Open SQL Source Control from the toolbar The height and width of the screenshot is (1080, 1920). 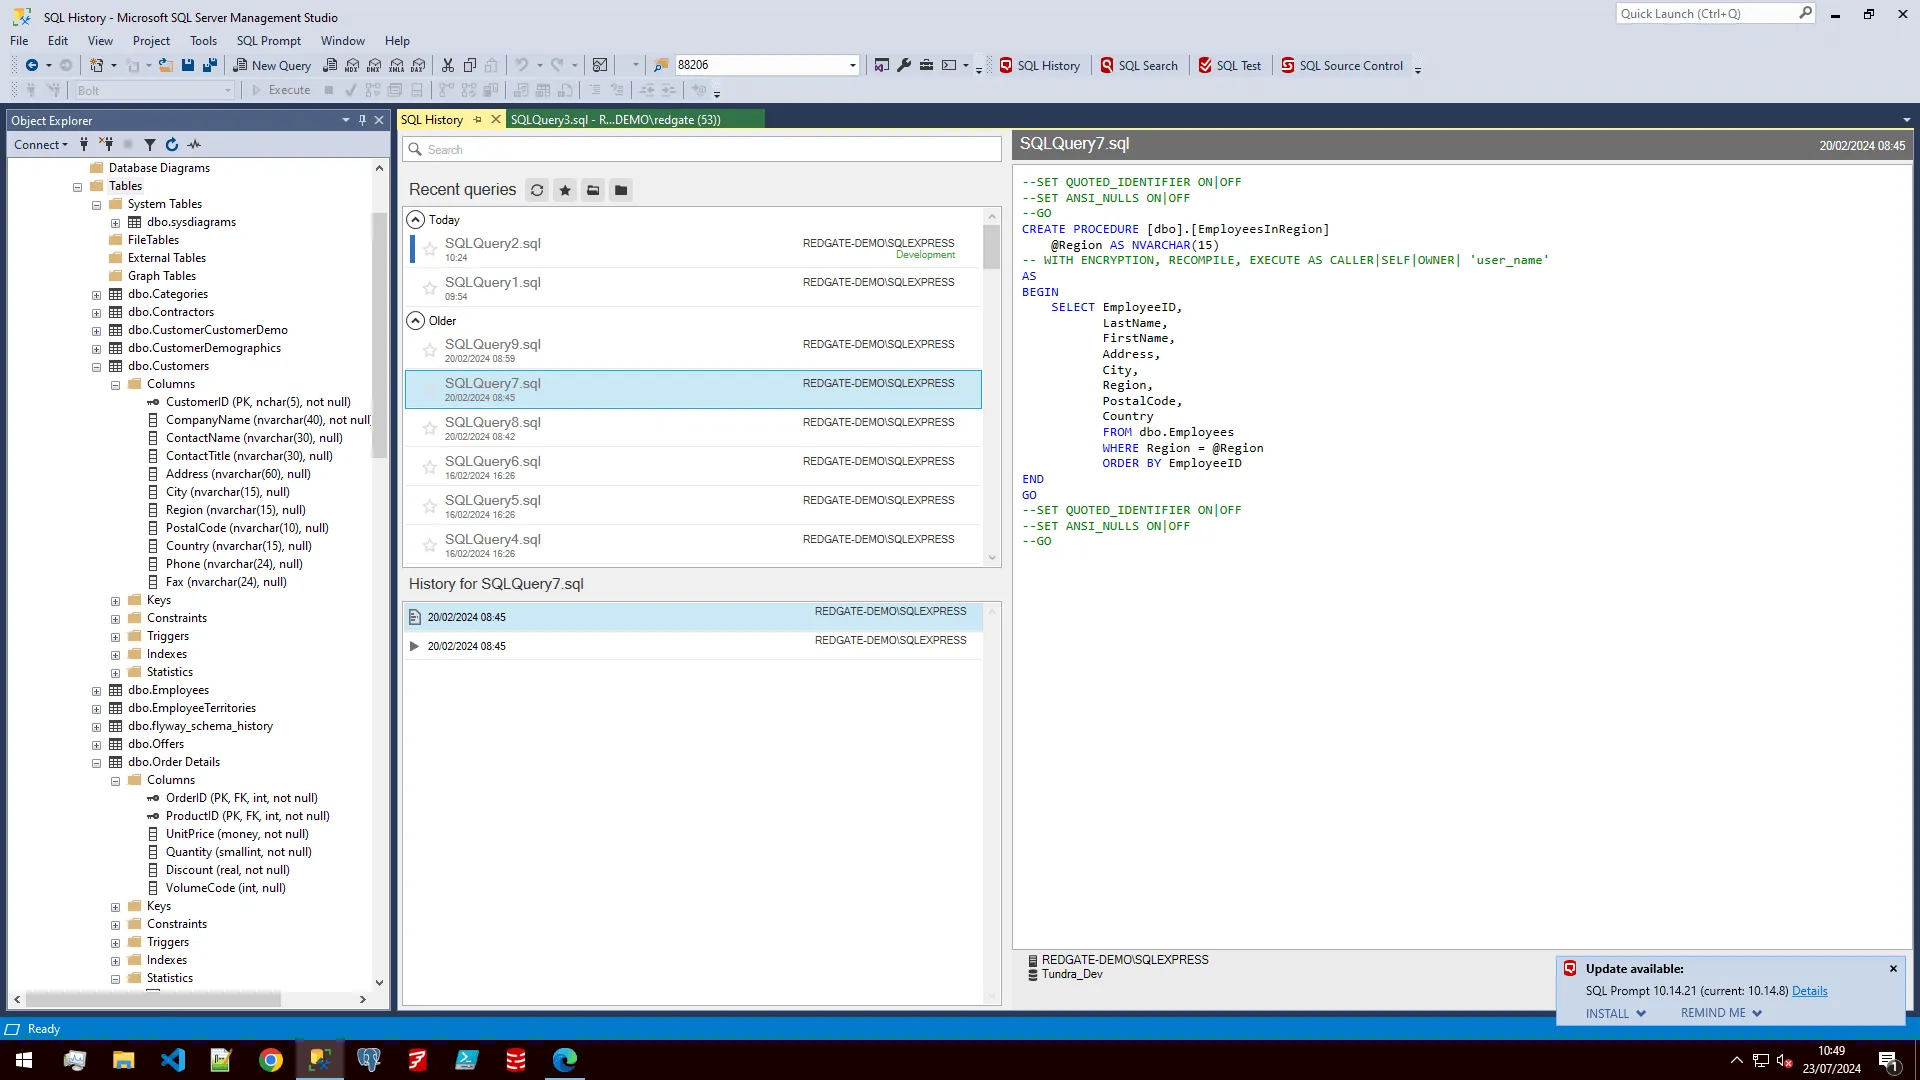1342,66
